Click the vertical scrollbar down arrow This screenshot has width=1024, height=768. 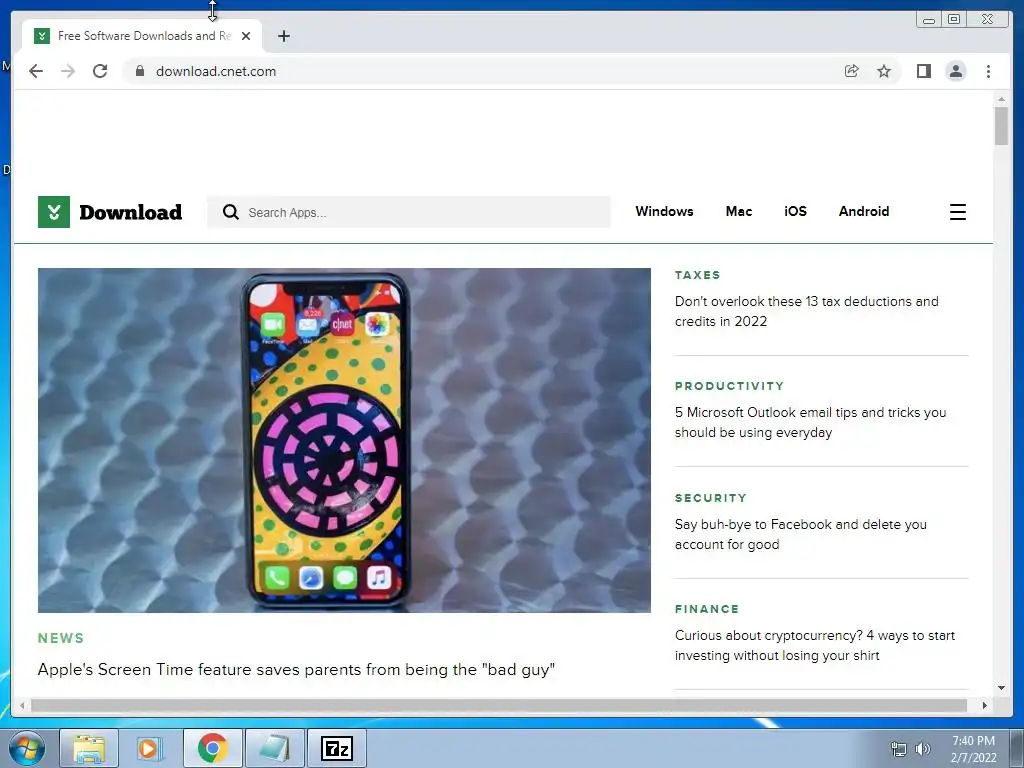tap(1001, 688)
